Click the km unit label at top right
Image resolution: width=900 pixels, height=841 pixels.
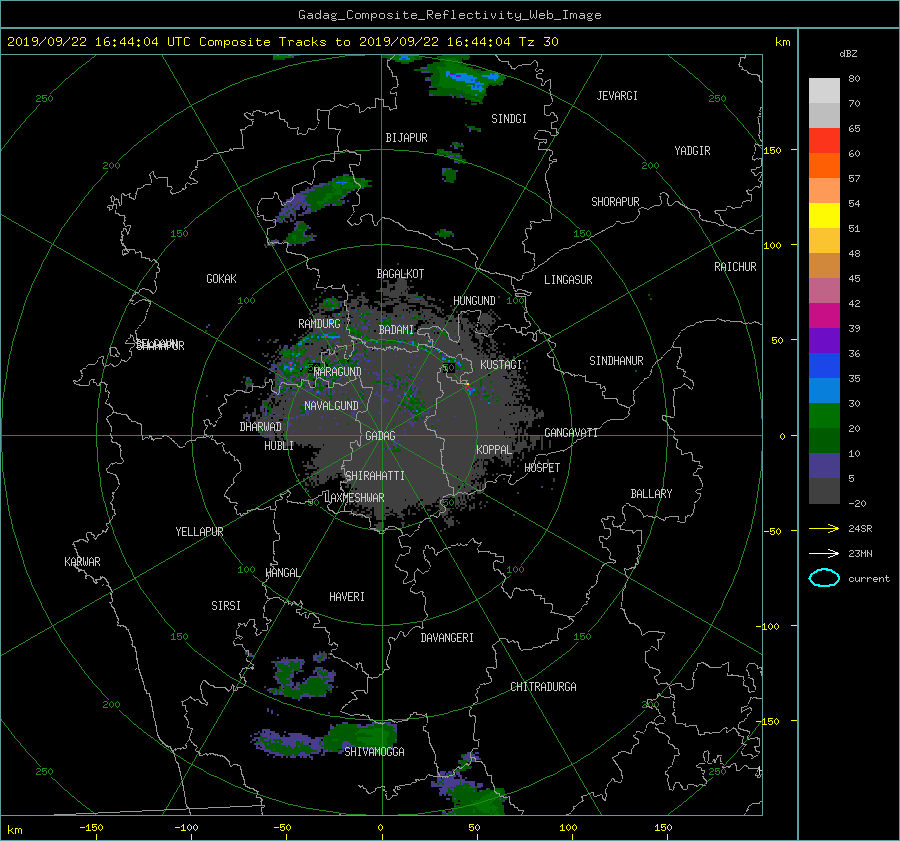coord(782,42)
